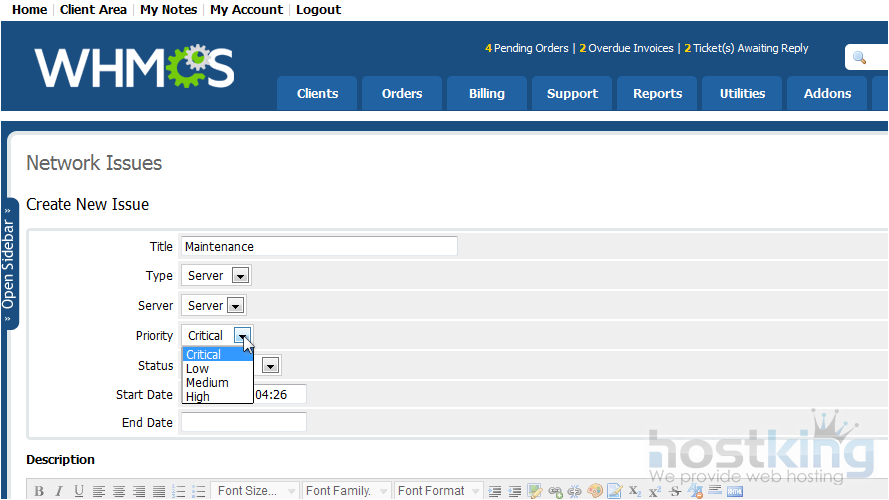Select Medium from the Priority list

(x=207, y=383)
